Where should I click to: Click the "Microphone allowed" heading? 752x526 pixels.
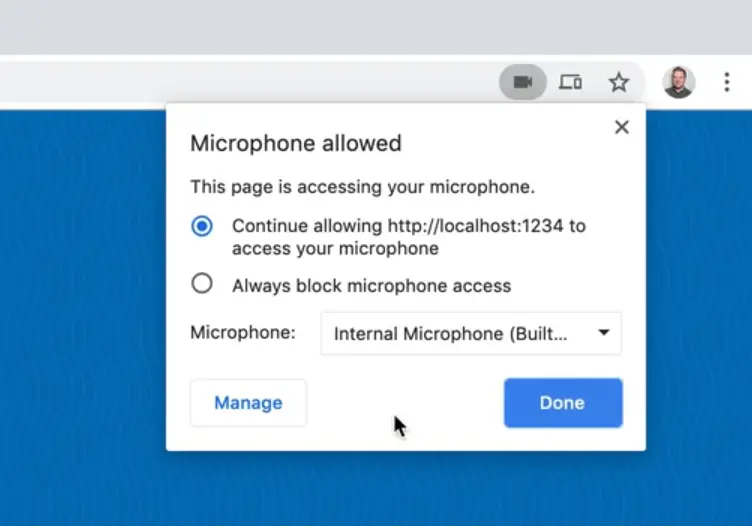coord(296,143)
